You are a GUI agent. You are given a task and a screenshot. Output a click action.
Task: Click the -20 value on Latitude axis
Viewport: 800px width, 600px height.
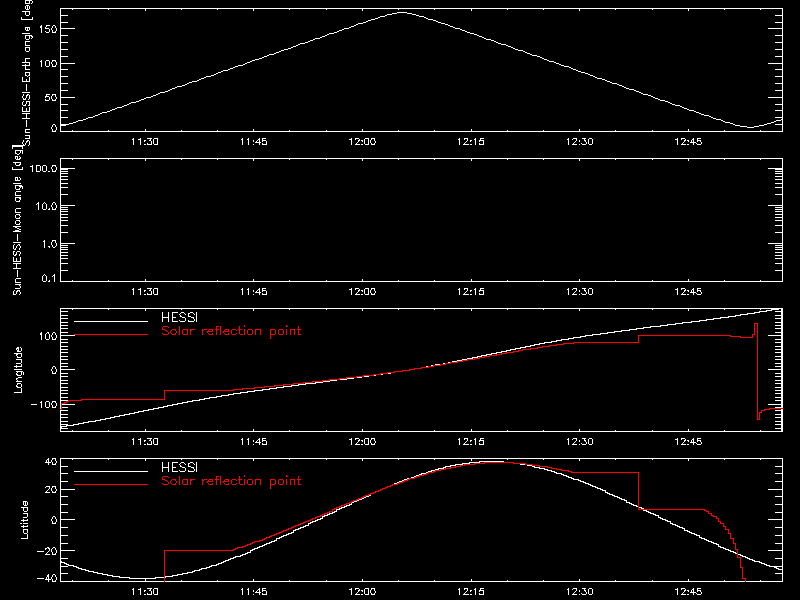tap(47, 551)
